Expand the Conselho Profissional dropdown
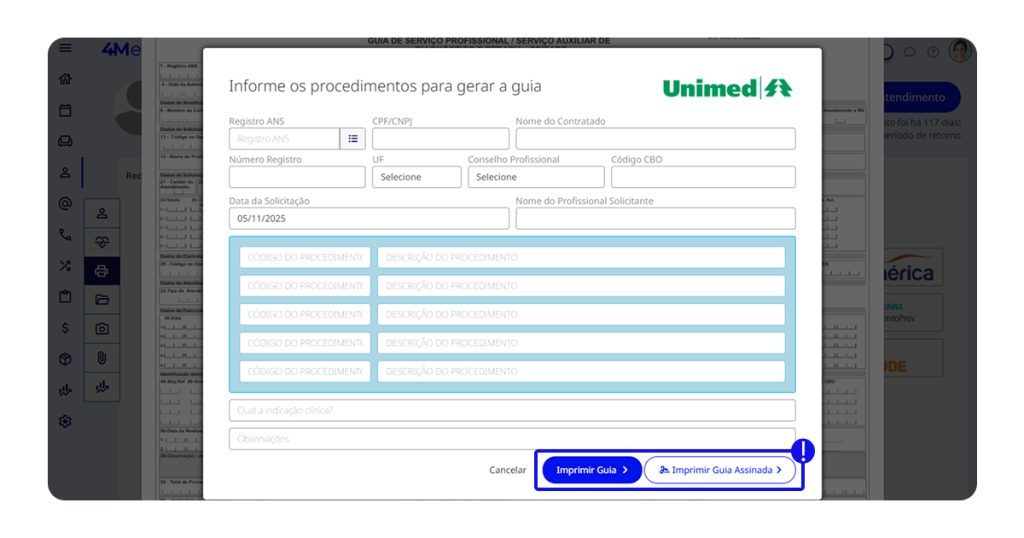1024x538 pixels. coord(535,177)
